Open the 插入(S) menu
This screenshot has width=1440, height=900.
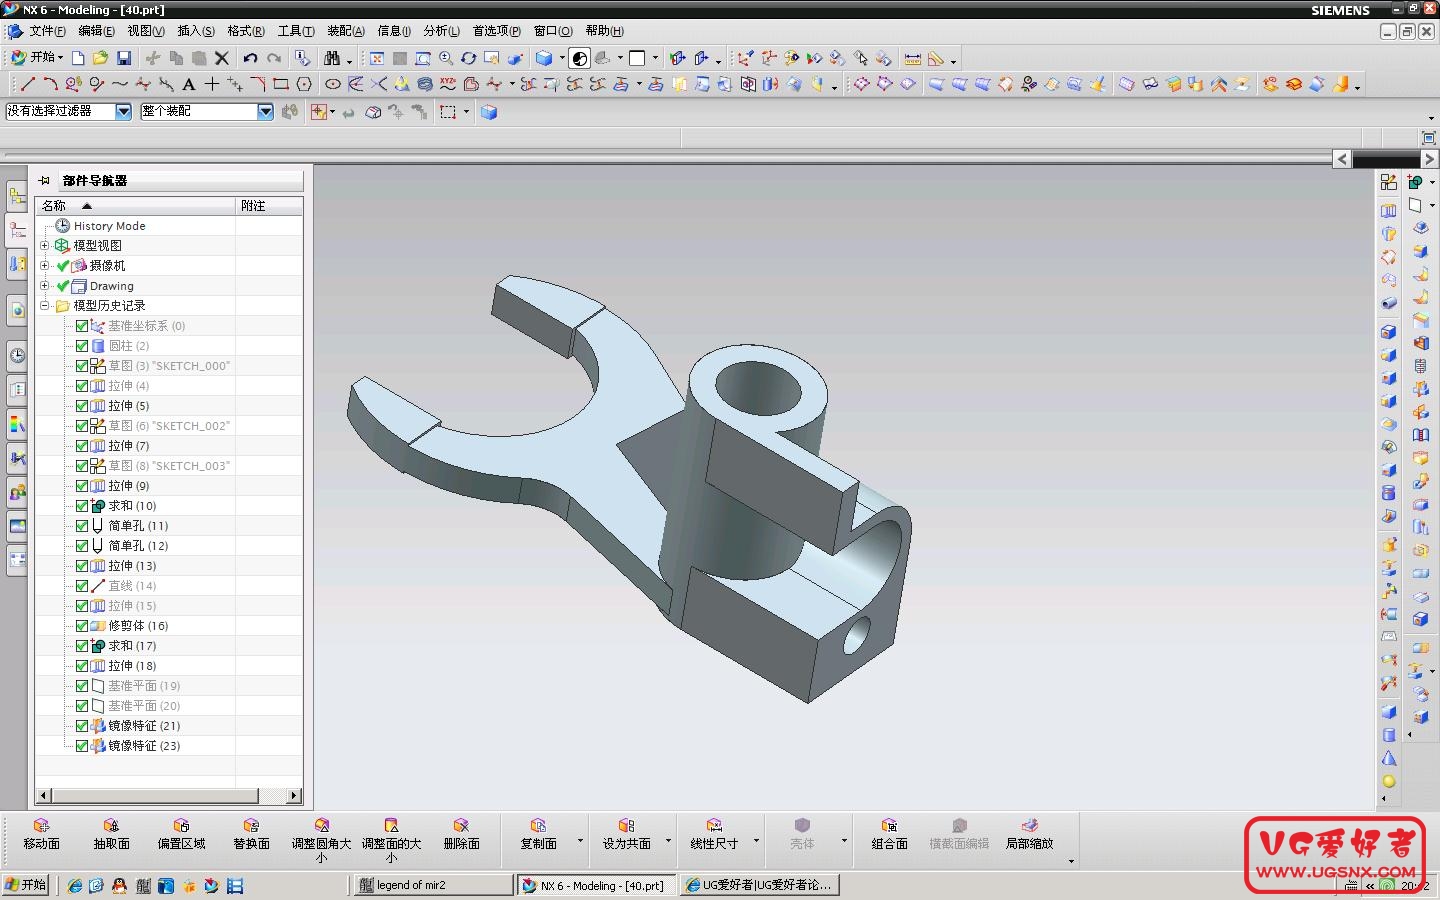(x=196, y=31)
